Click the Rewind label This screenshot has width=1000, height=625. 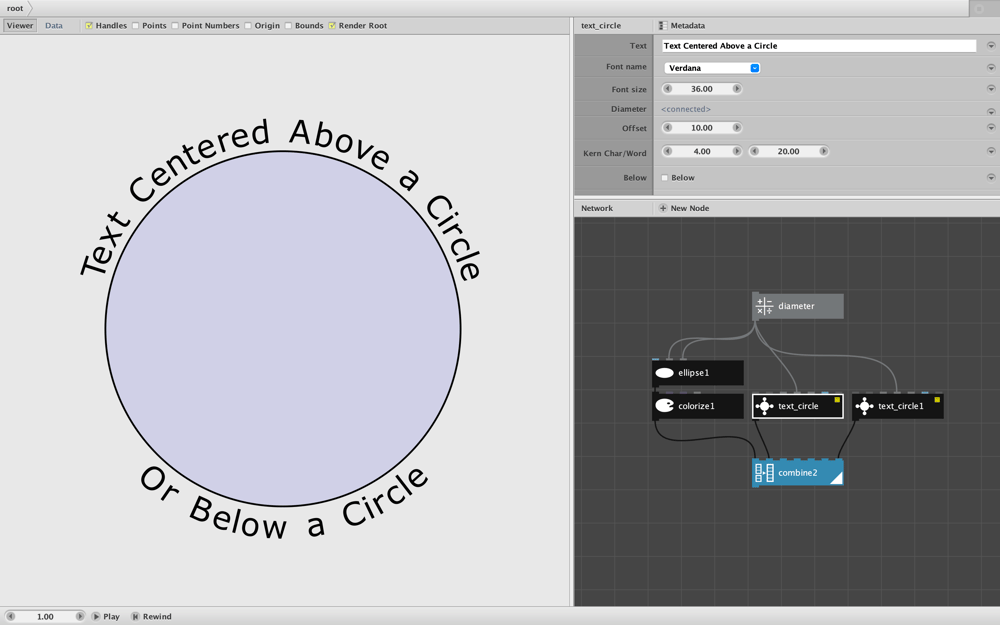pos(157,616)
